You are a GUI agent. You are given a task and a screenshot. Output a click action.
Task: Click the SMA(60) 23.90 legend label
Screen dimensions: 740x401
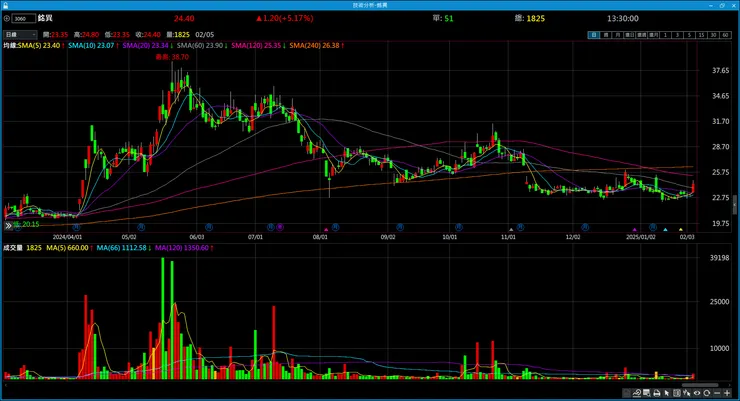(202, 45)
